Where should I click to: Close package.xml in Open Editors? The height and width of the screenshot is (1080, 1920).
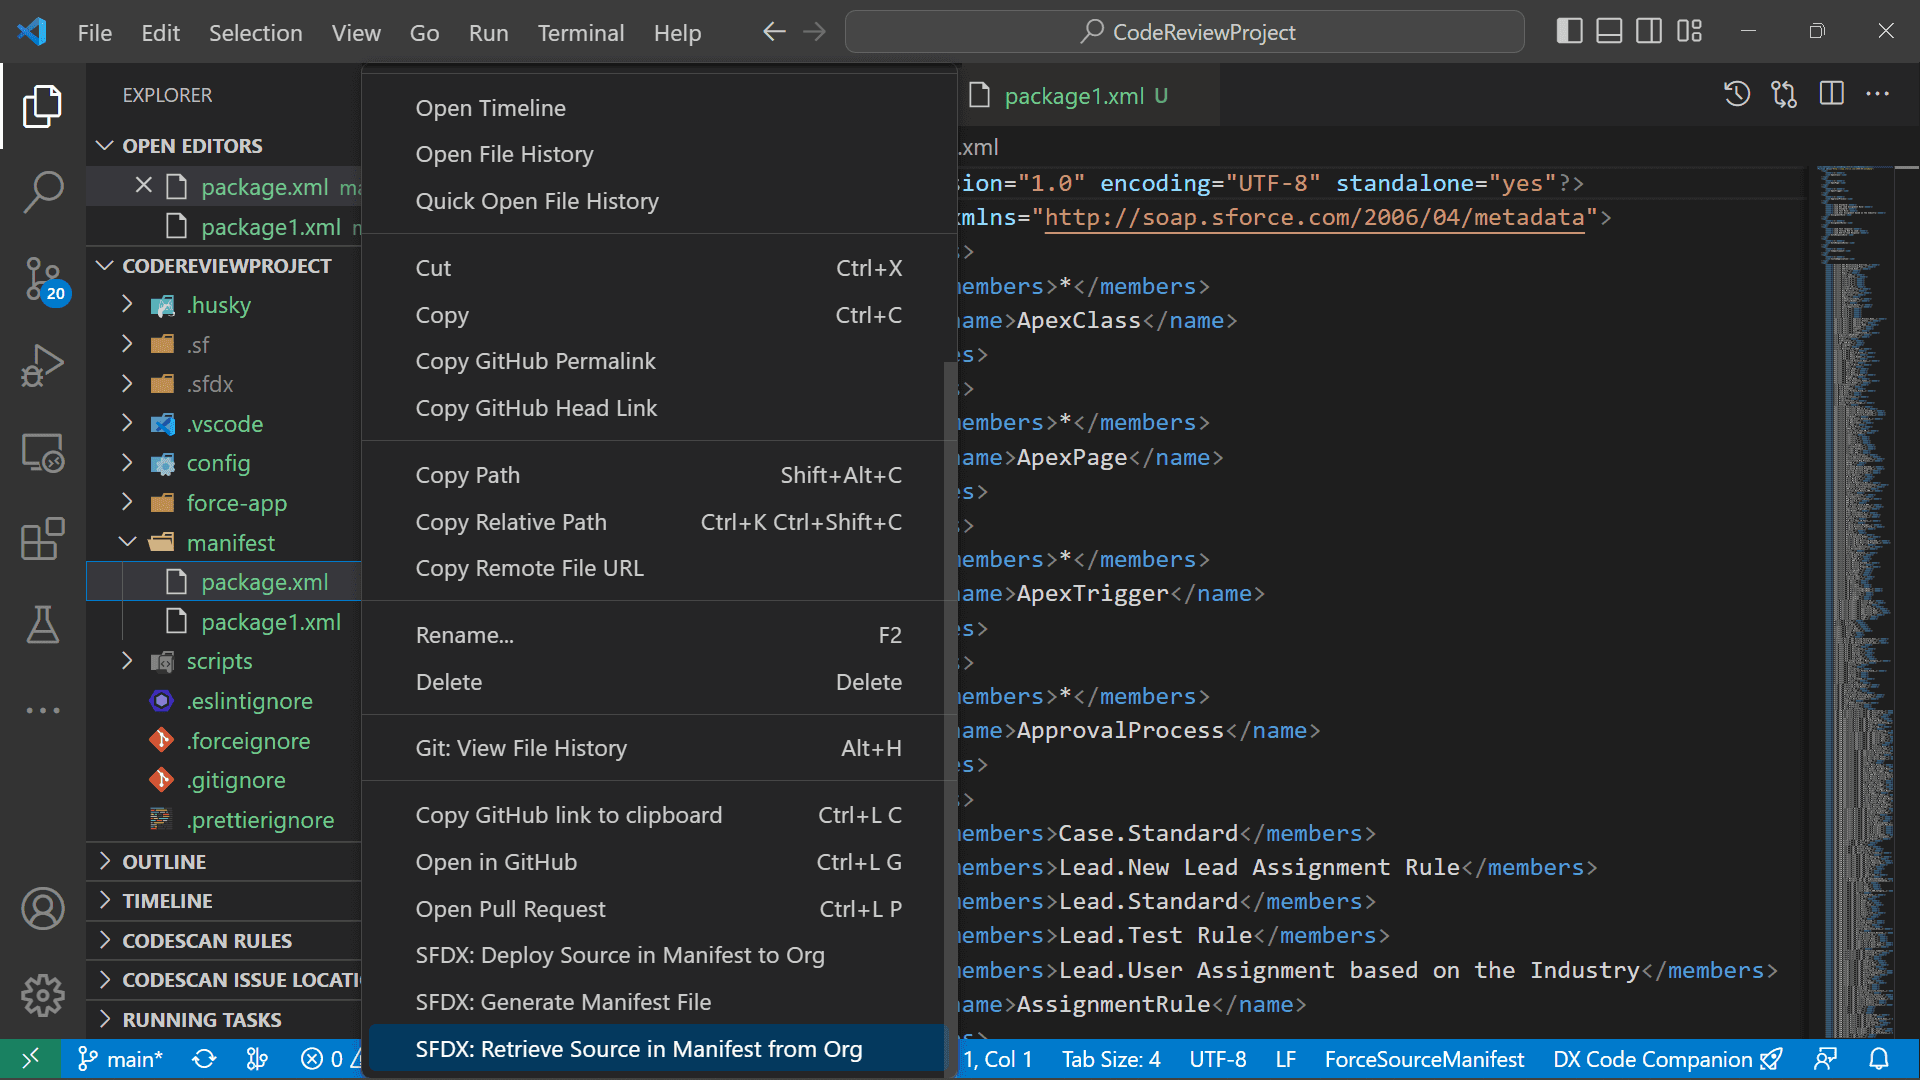143,186
